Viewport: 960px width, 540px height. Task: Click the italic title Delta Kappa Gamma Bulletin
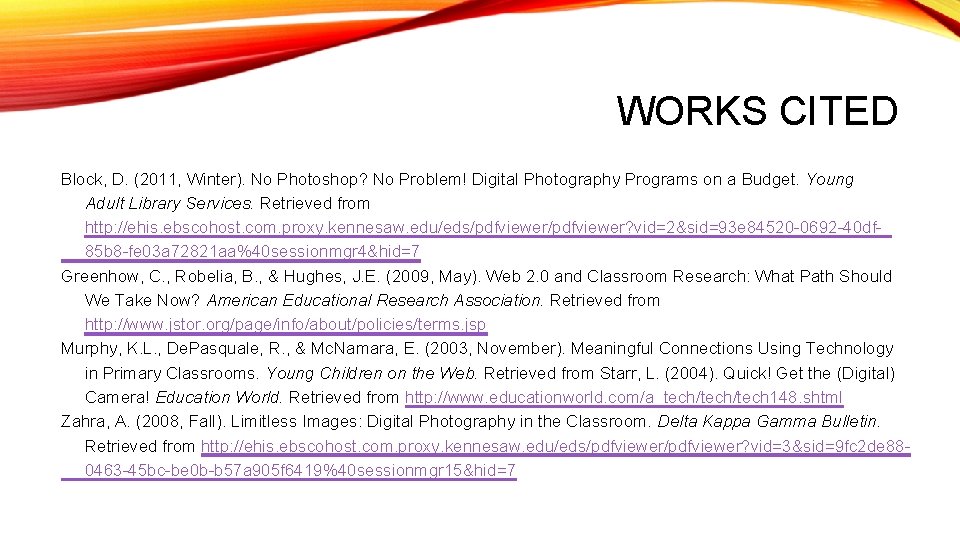tap(768, 421)
